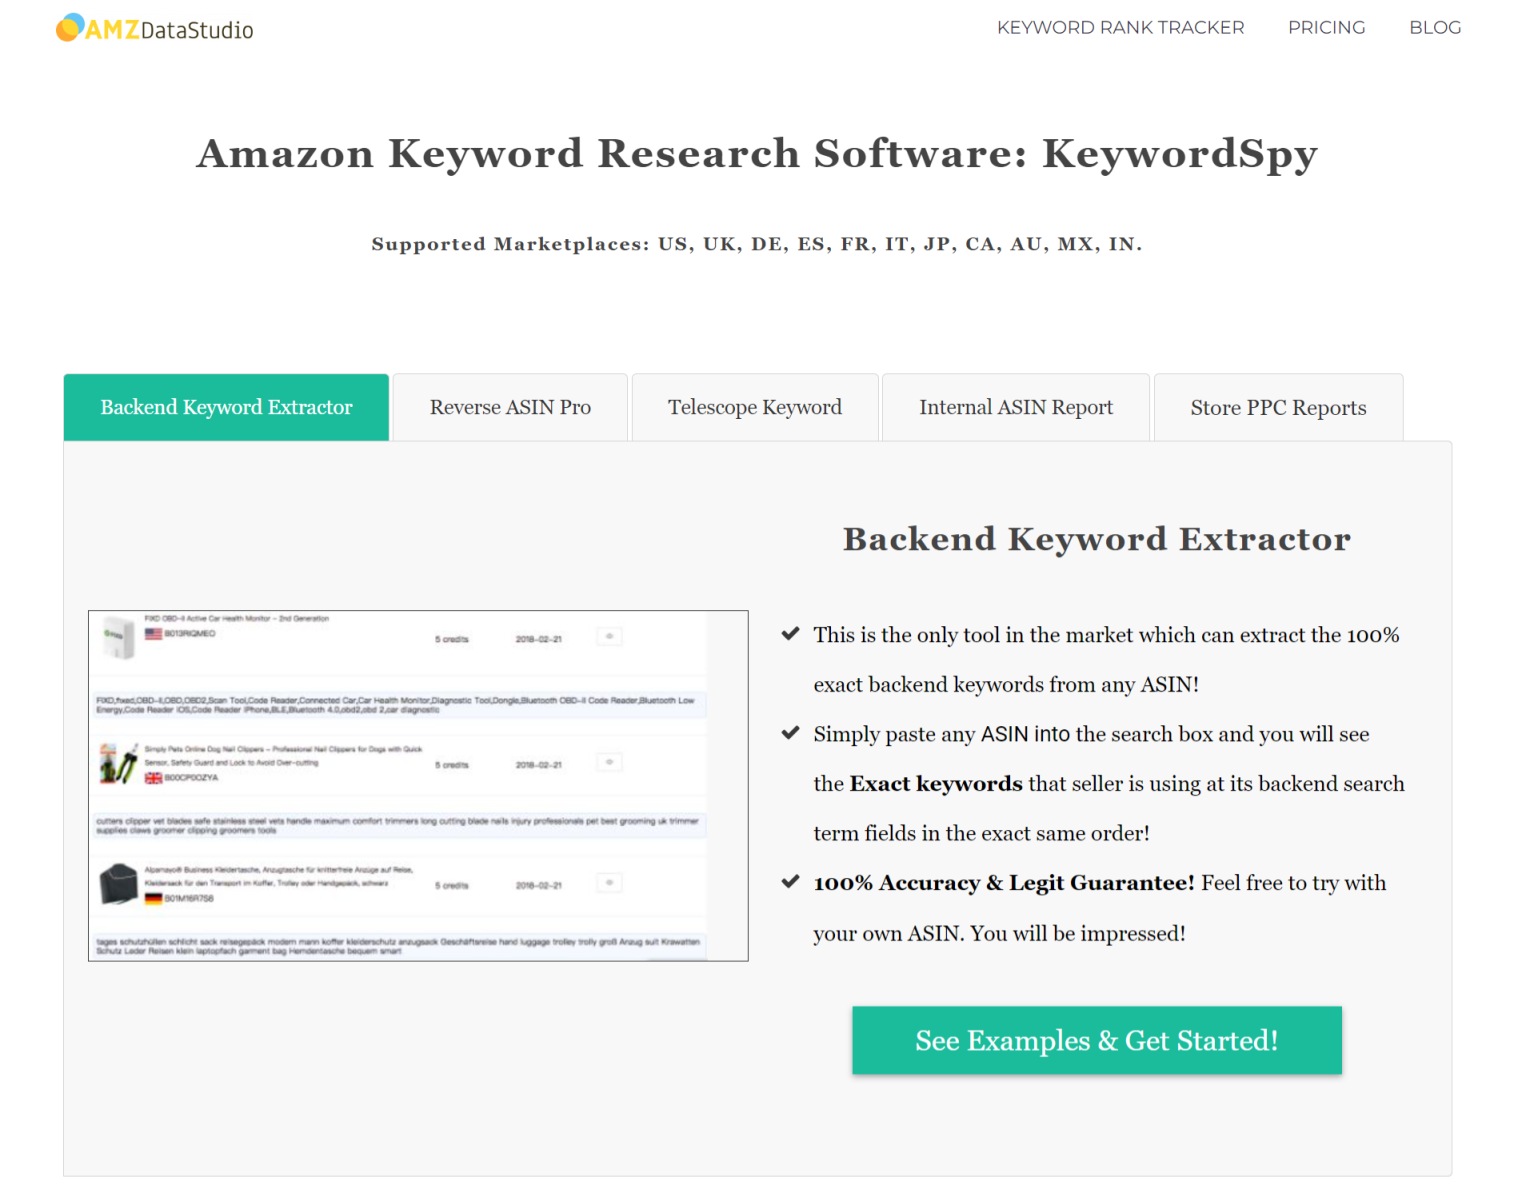Click the German flag icon in preview
1514x1185 pixels.
153,899
